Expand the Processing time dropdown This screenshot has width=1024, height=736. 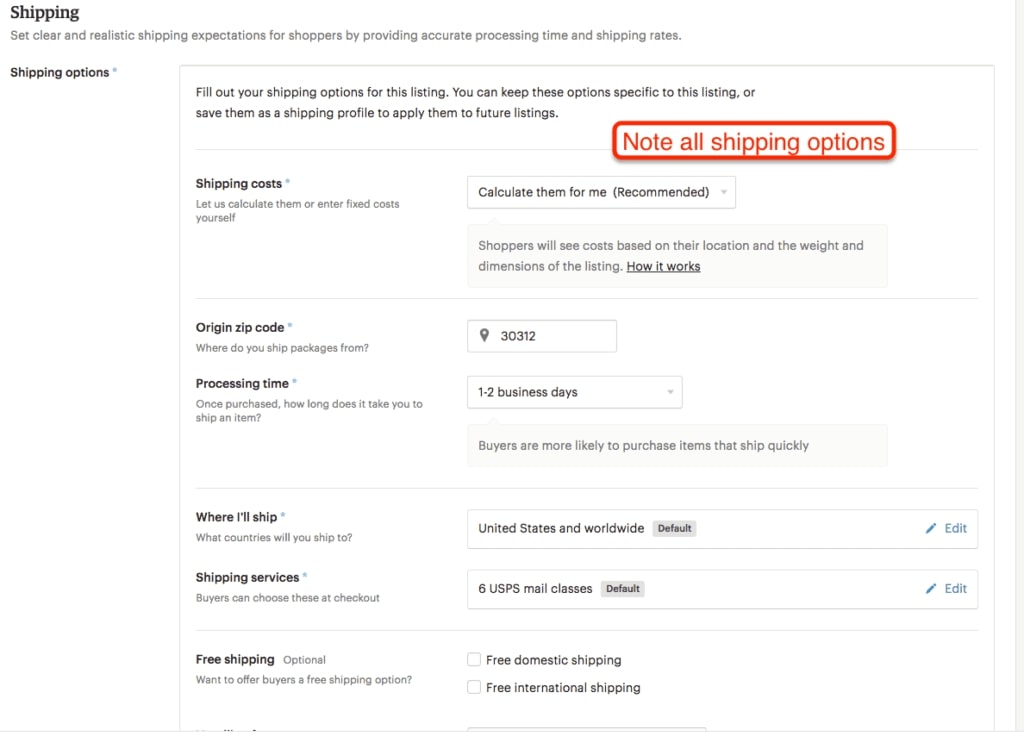coord(574,392)
